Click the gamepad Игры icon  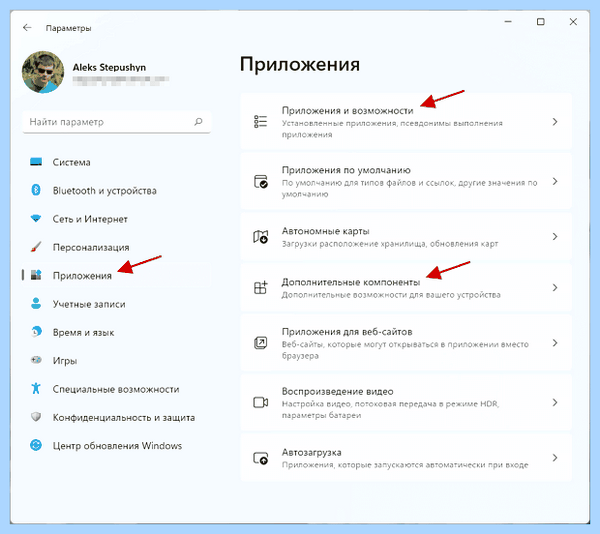click(36, 360)
